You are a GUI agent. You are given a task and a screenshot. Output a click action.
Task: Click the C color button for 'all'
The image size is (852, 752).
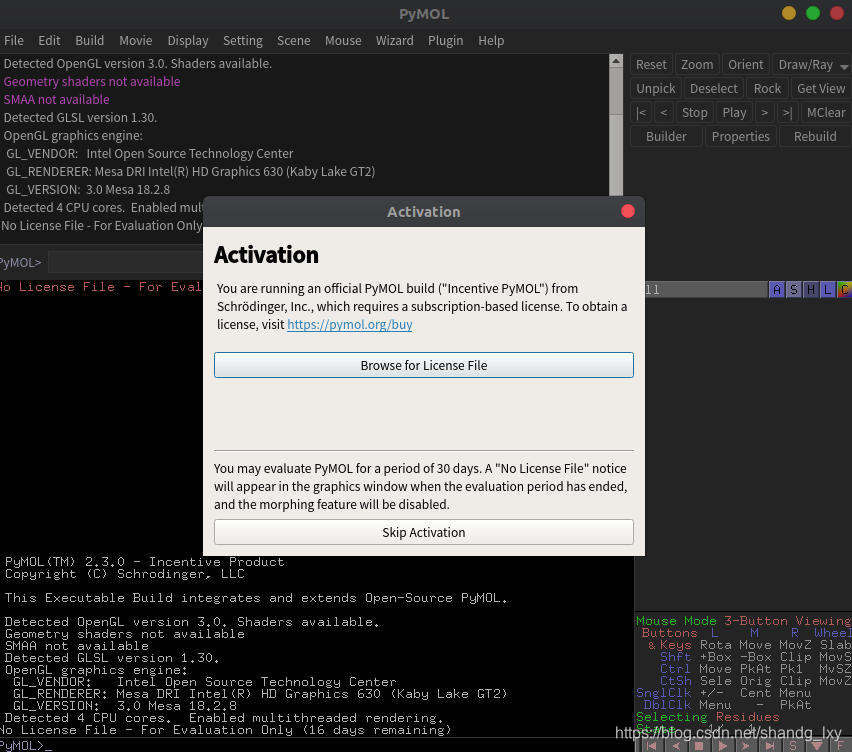[x=844, y=290]
